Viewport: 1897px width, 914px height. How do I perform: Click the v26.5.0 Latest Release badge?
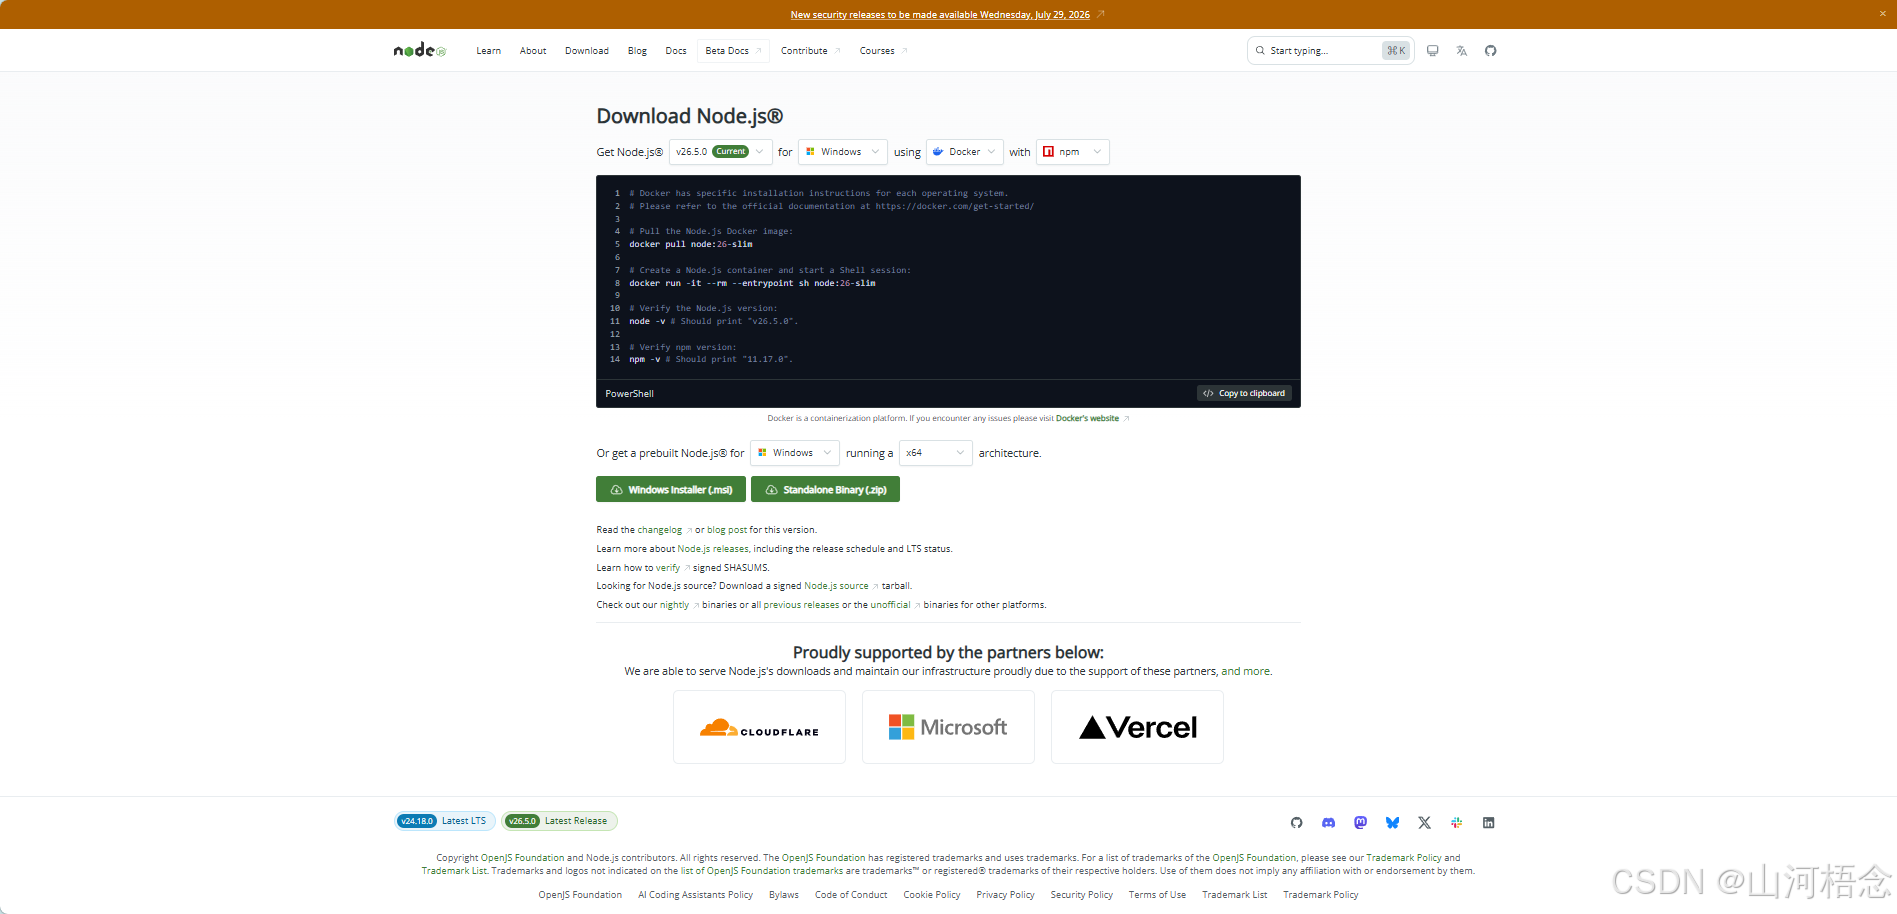(559, 821)
